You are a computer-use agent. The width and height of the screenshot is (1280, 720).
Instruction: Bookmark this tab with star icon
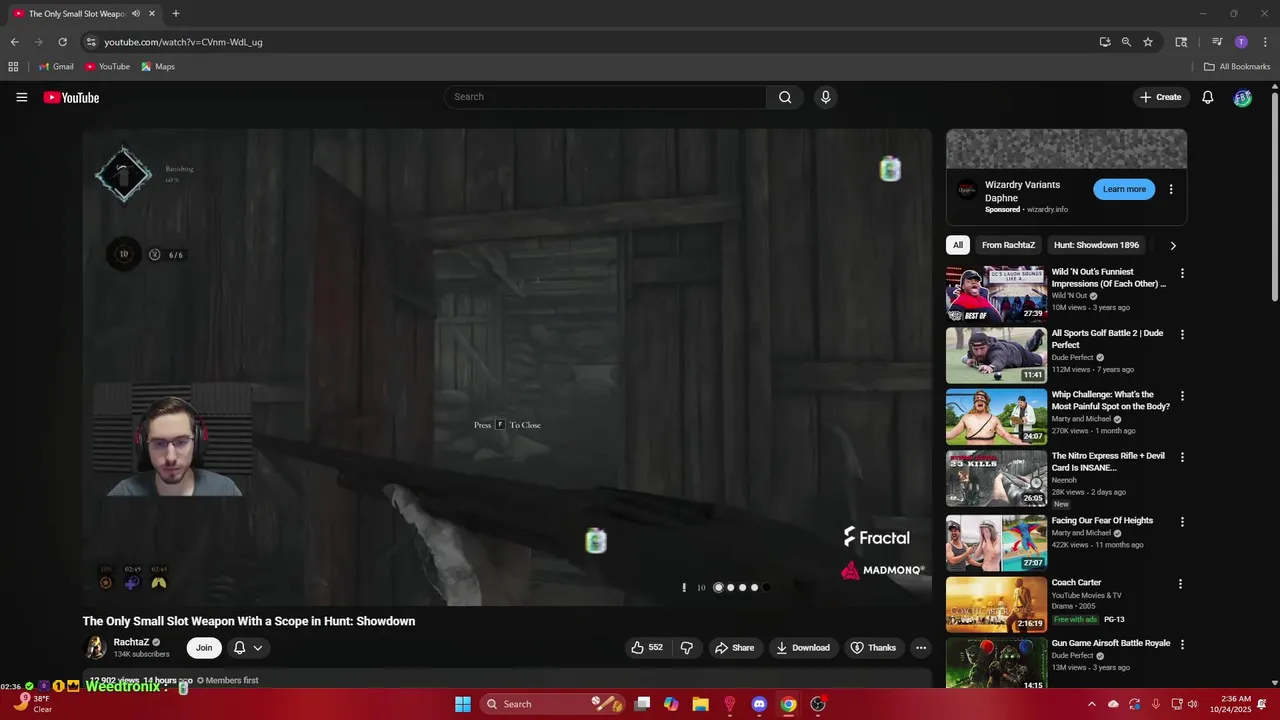click(1148, 42)
